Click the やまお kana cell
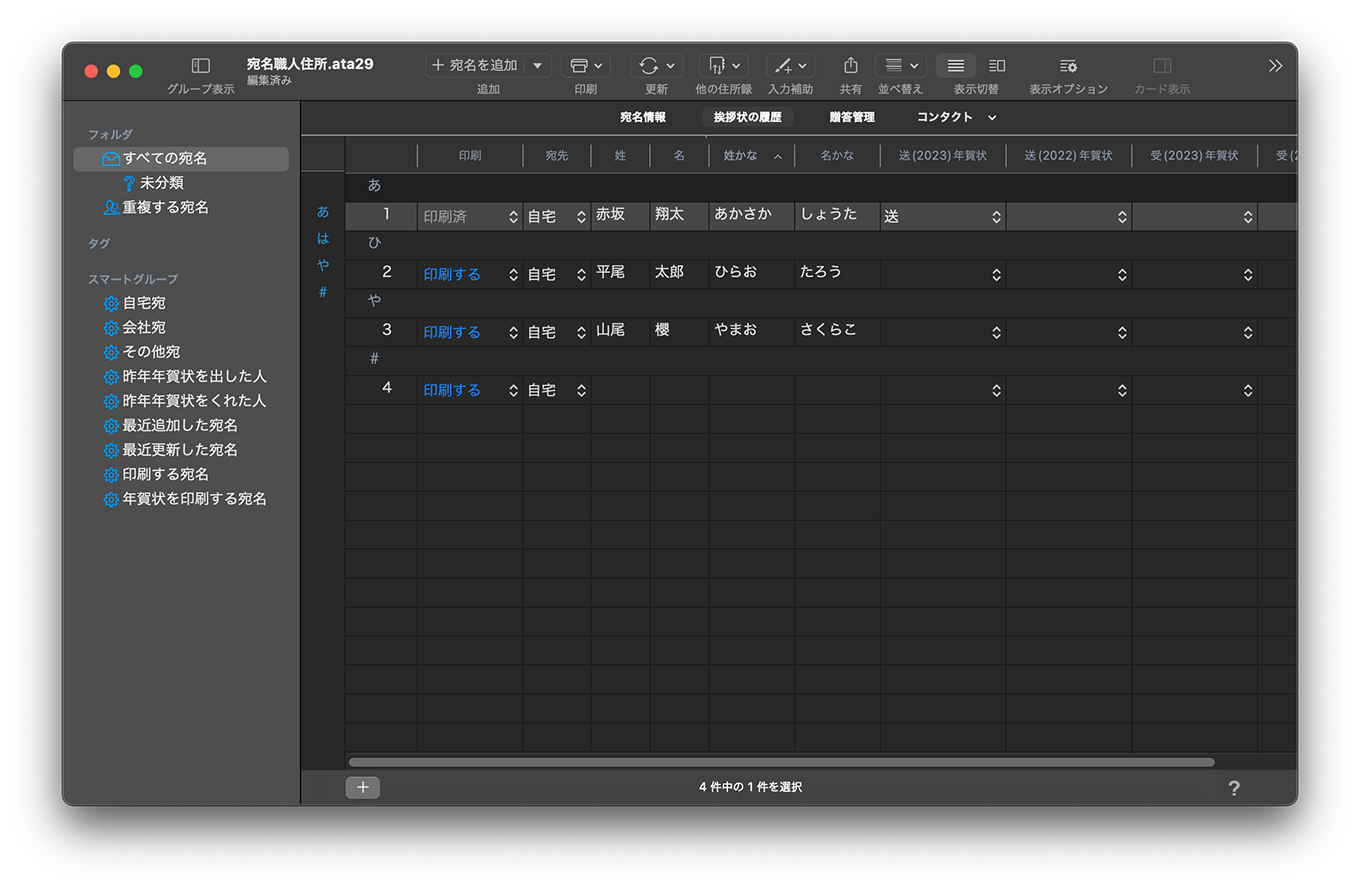The width and height of the screenshot is (1360, 888). coord(752,331)
